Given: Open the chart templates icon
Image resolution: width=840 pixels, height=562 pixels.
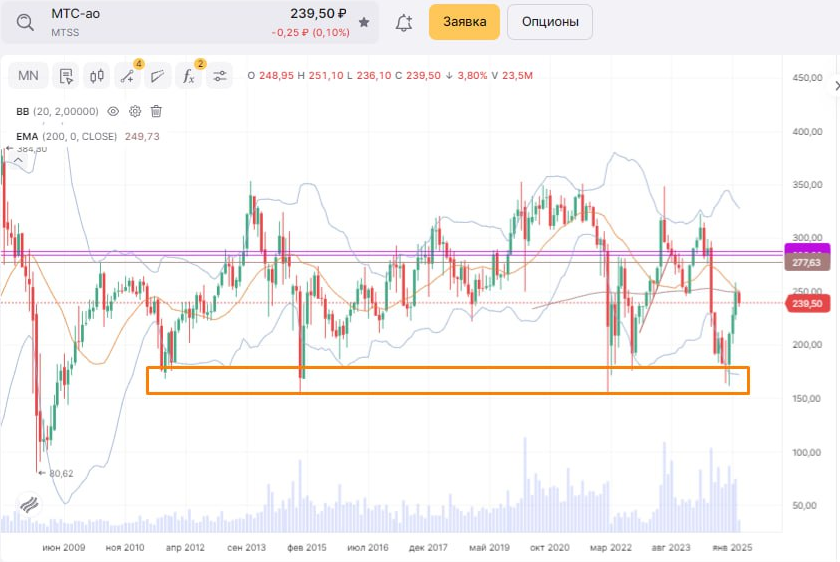Looking at the screenshot, I should pos(66,76).
